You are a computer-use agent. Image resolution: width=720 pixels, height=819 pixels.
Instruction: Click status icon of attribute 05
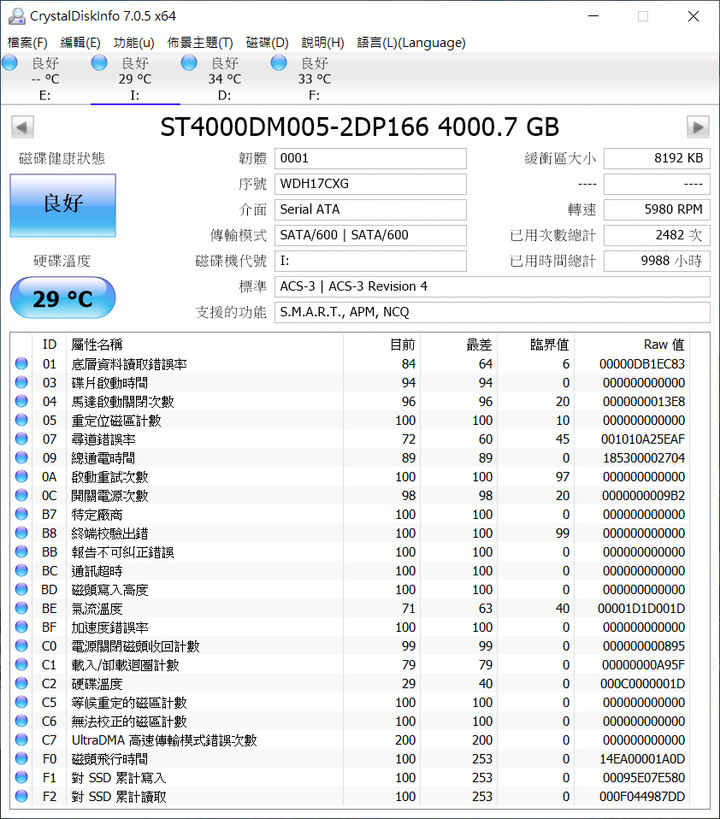(x=21, y=419)
